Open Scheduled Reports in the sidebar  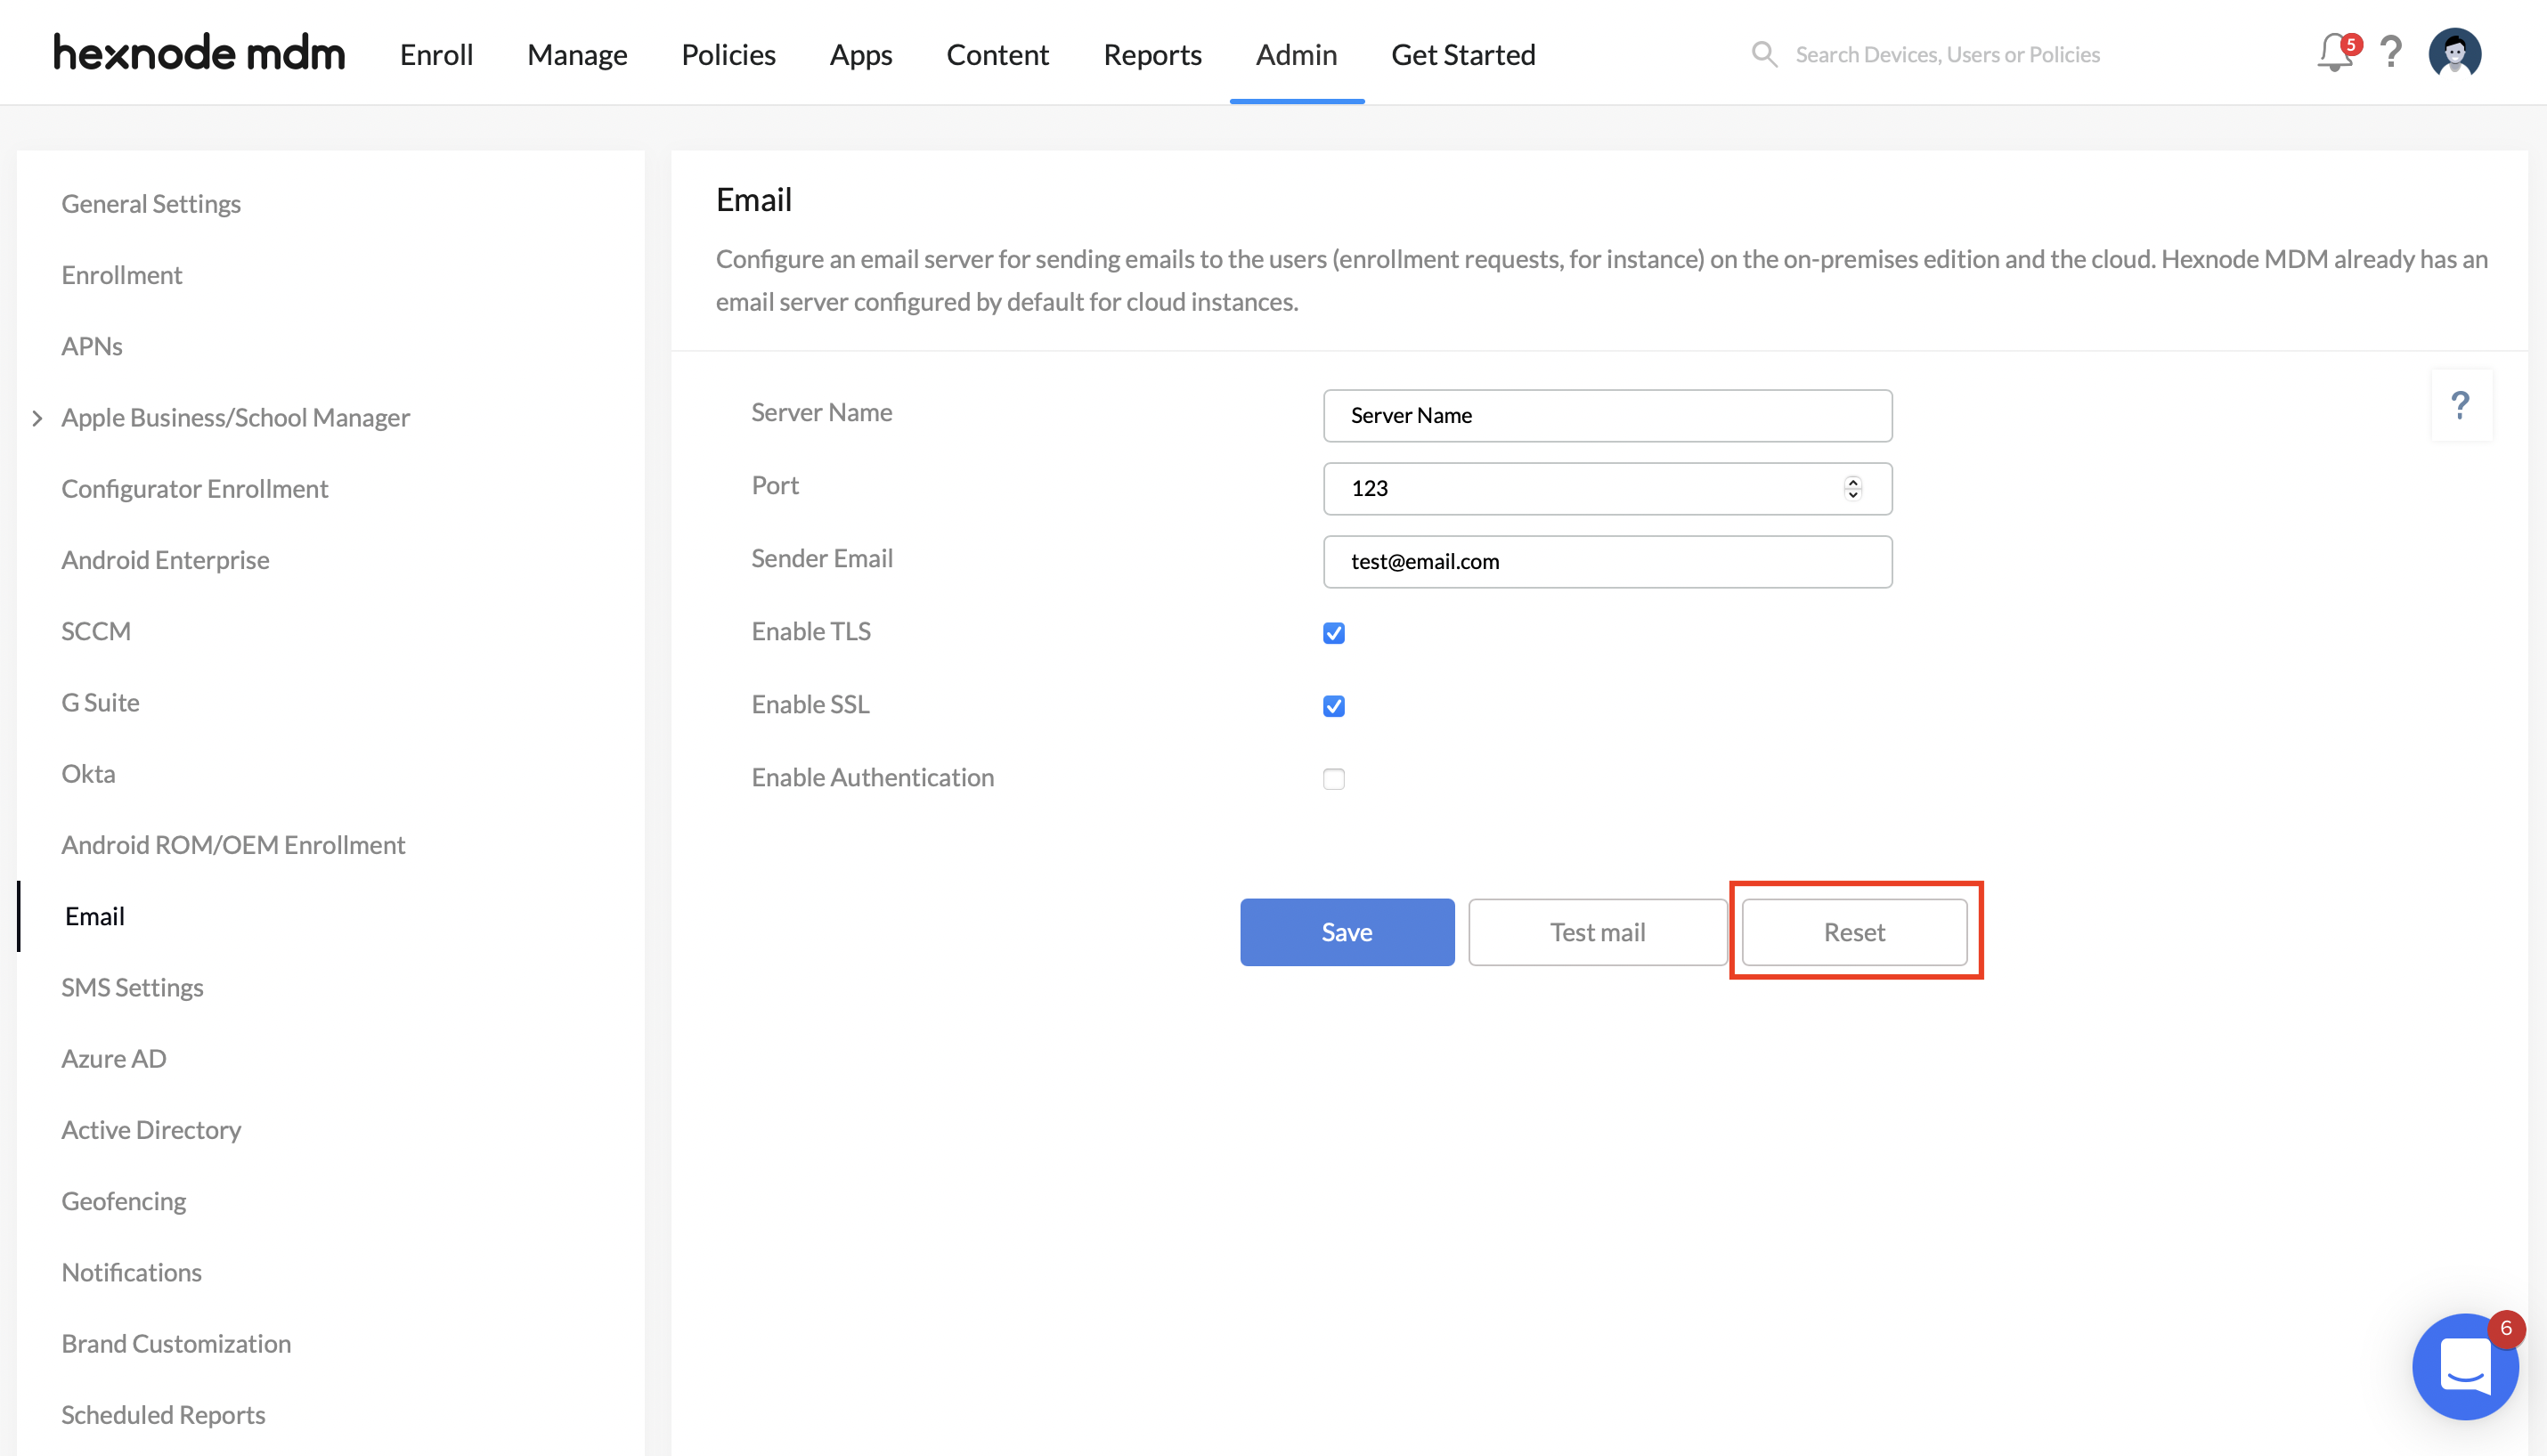163,1415
